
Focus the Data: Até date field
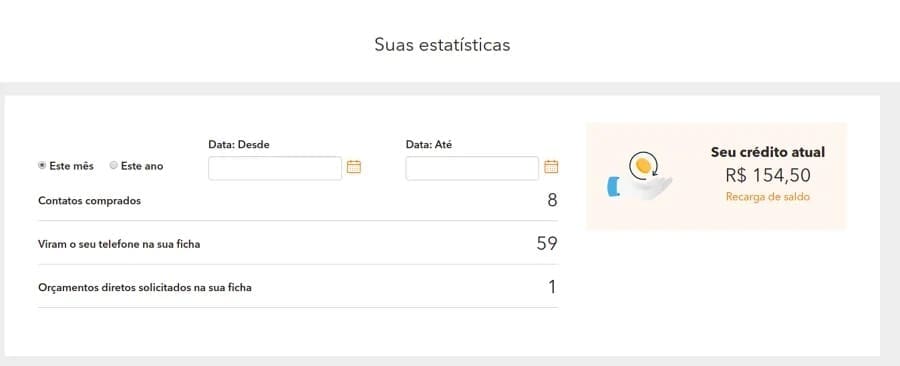[472, 168]
